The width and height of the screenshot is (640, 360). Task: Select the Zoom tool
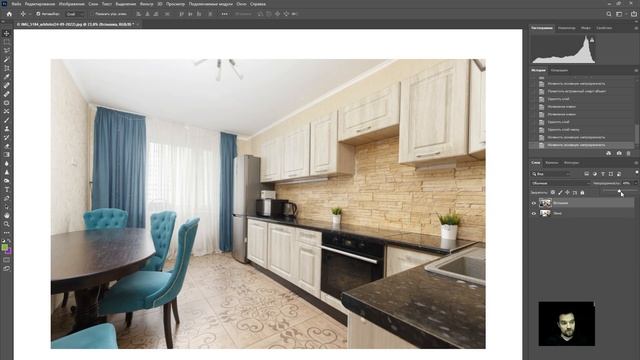7,224
